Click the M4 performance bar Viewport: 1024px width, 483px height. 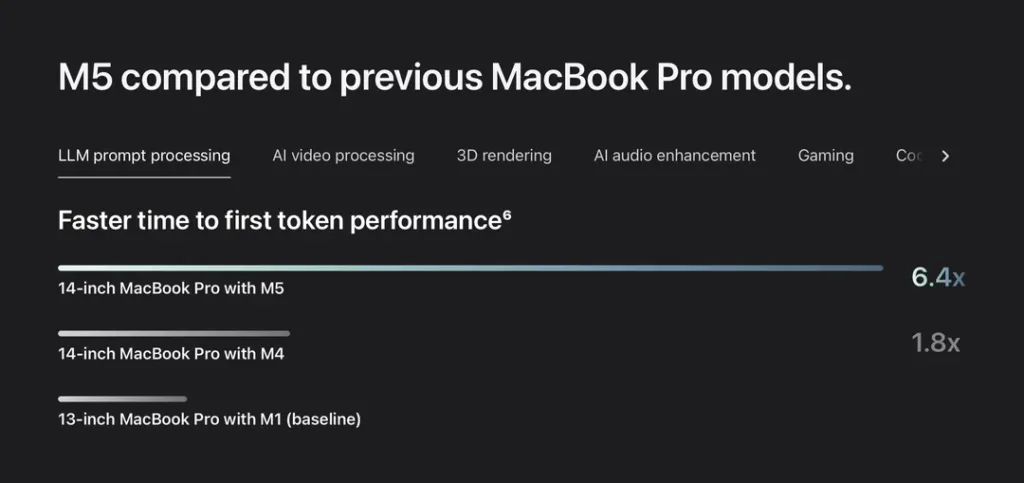[174, 333]
